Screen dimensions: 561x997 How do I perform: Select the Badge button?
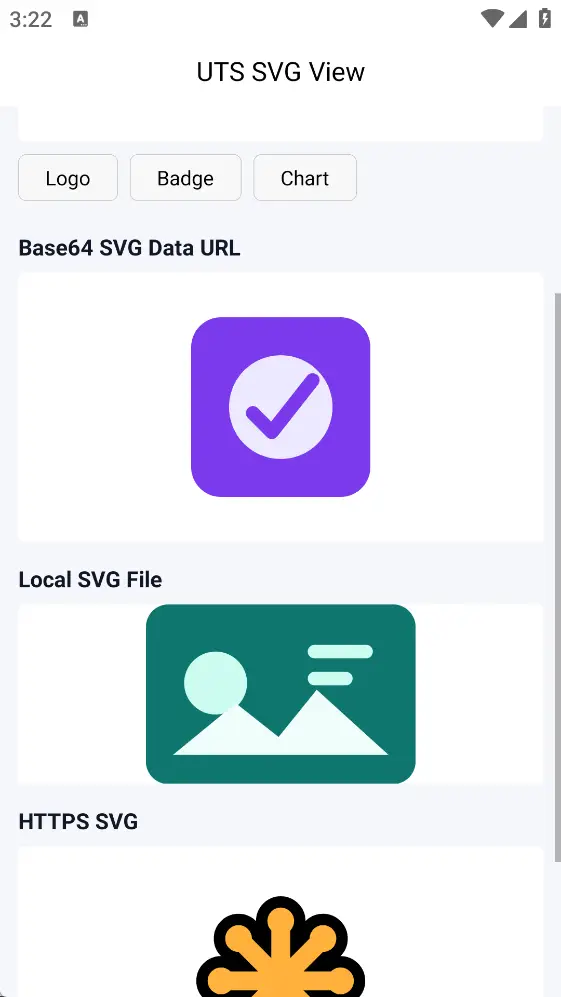186,177
